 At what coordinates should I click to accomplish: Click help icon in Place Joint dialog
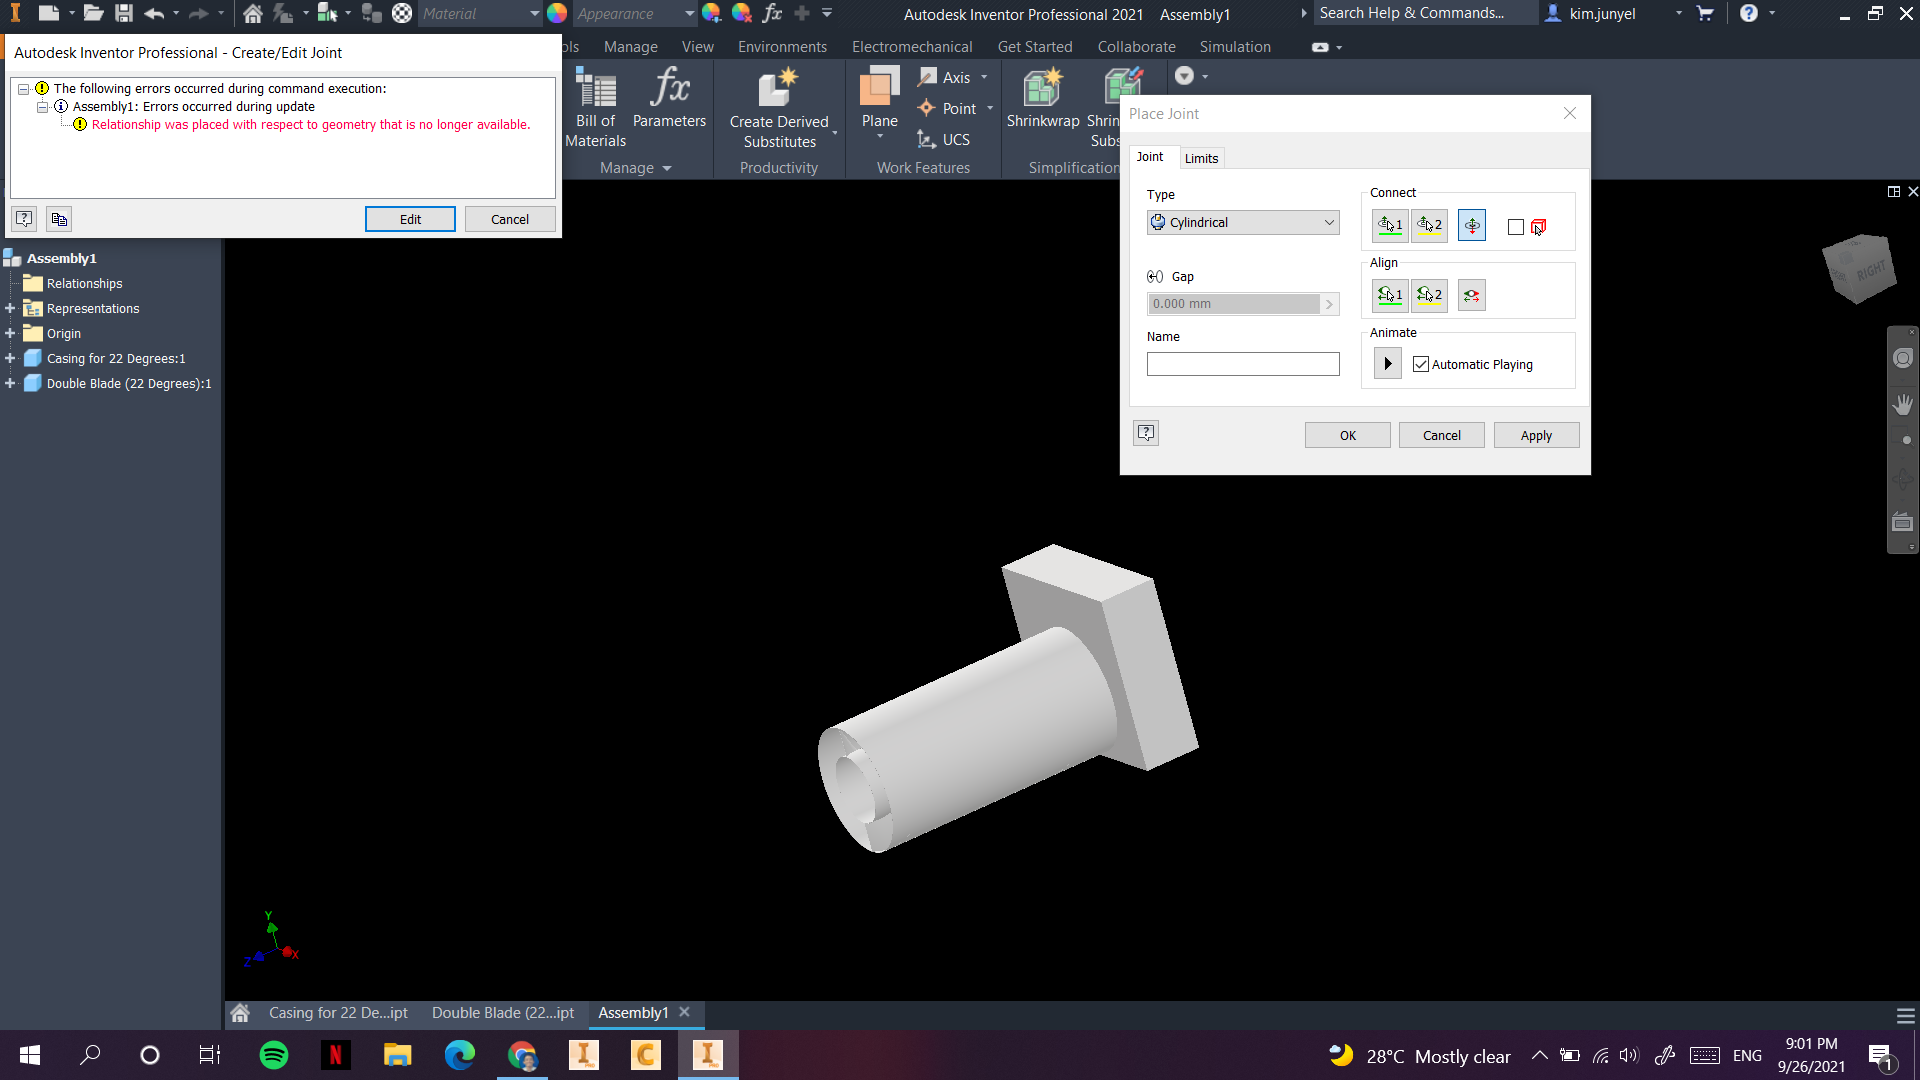point(1146,433)
